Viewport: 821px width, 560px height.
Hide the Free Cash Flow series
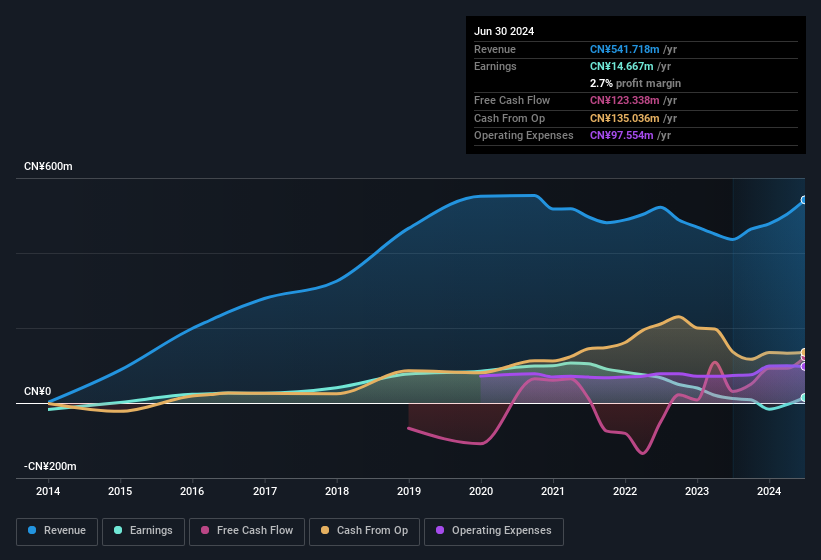point(247,531)
